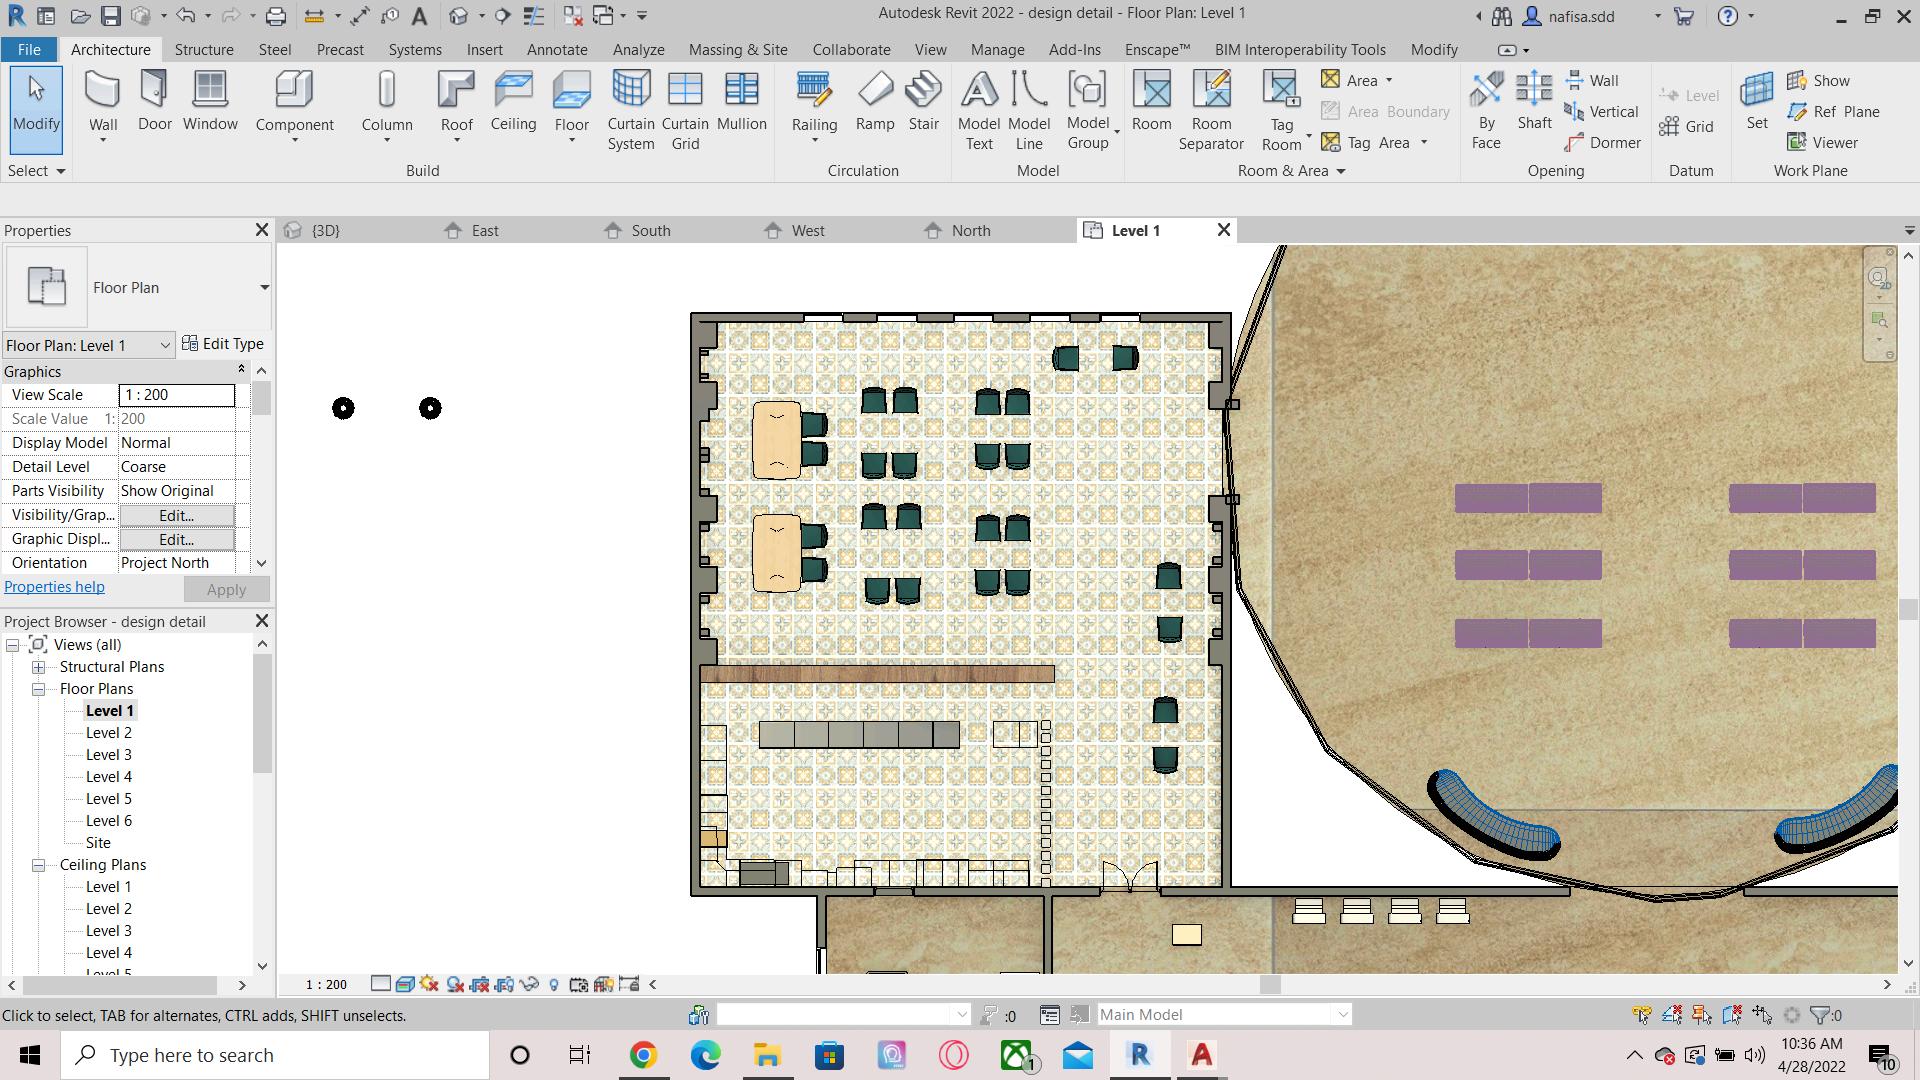The image size is (1920, 1080).
Task: Toggle shadows off in view control bar
Action: click(x=455, y=984)
